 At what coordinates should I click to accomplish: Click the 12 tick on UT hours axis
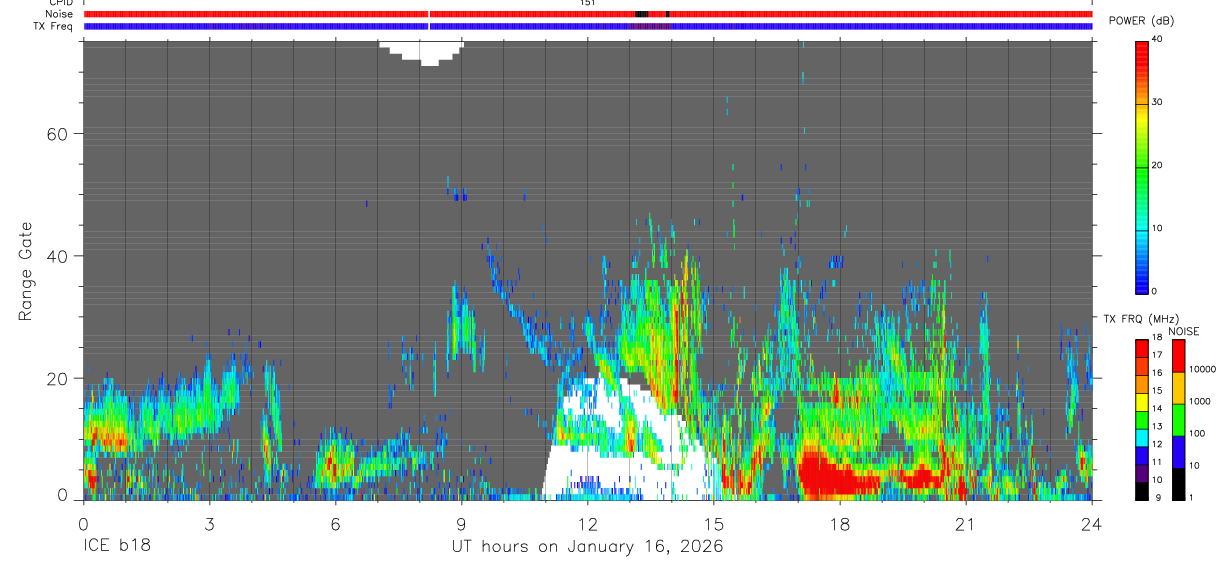pyautogui.click(x=587, y=523)
